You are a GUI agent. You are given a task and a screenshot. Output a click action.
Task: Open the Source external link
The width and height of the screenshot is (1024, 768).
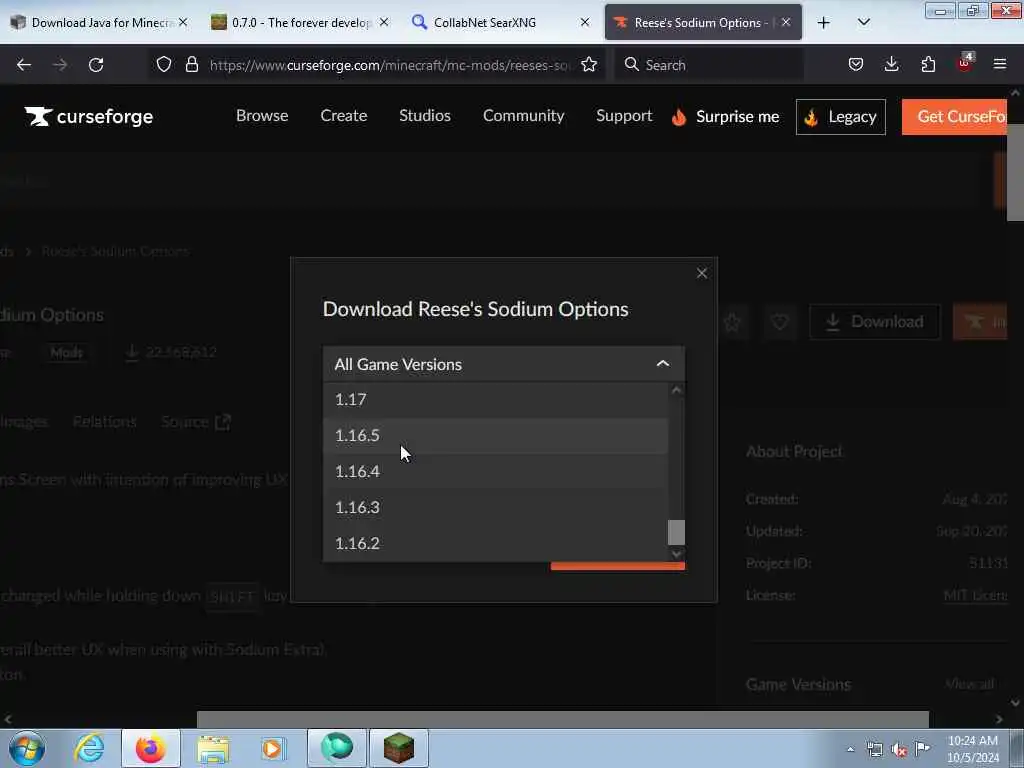pos(196,422)
